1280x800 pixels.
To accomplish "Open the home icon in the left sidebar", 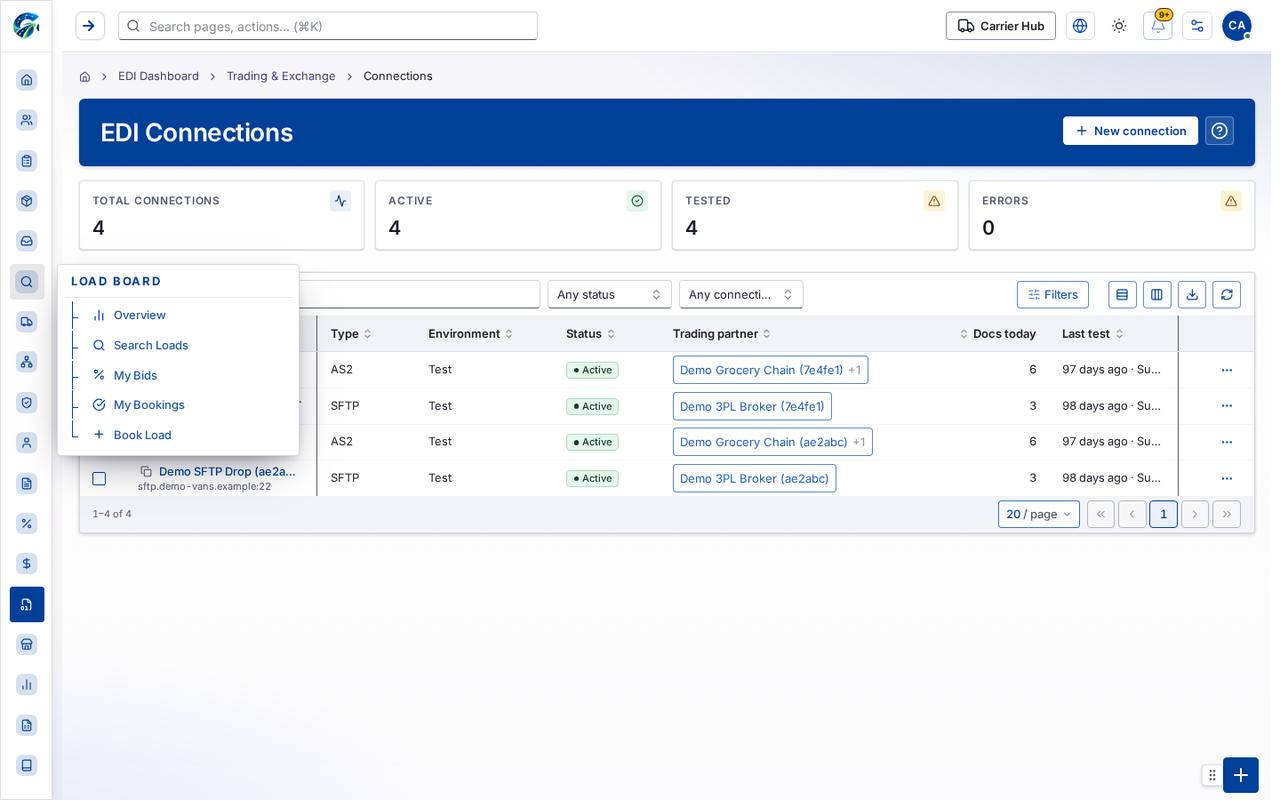I will click(x=27, y=80).
